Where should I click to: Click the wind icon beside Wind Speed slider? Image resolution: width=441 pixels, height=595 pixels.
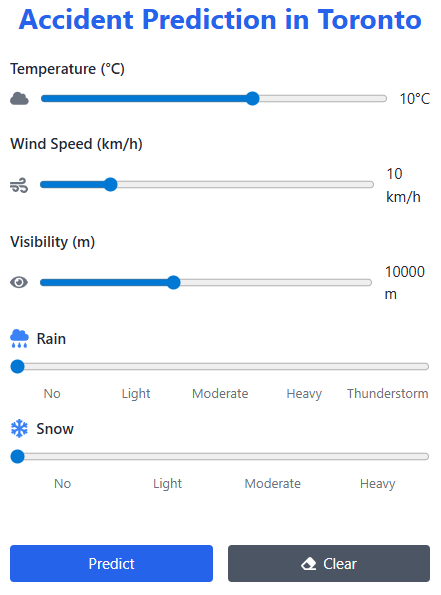tap(19, 185)
